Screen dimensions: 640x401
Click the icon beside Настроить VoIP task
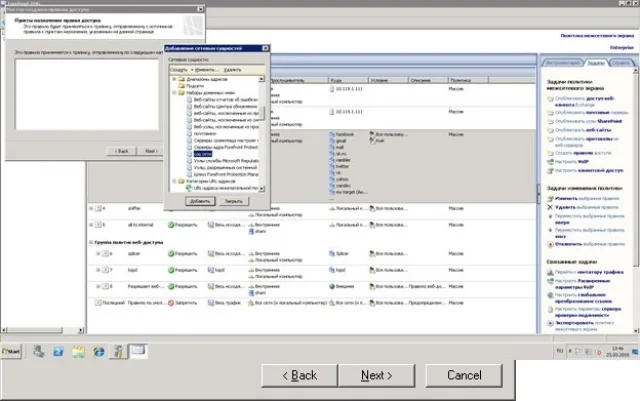click(550, 162)
